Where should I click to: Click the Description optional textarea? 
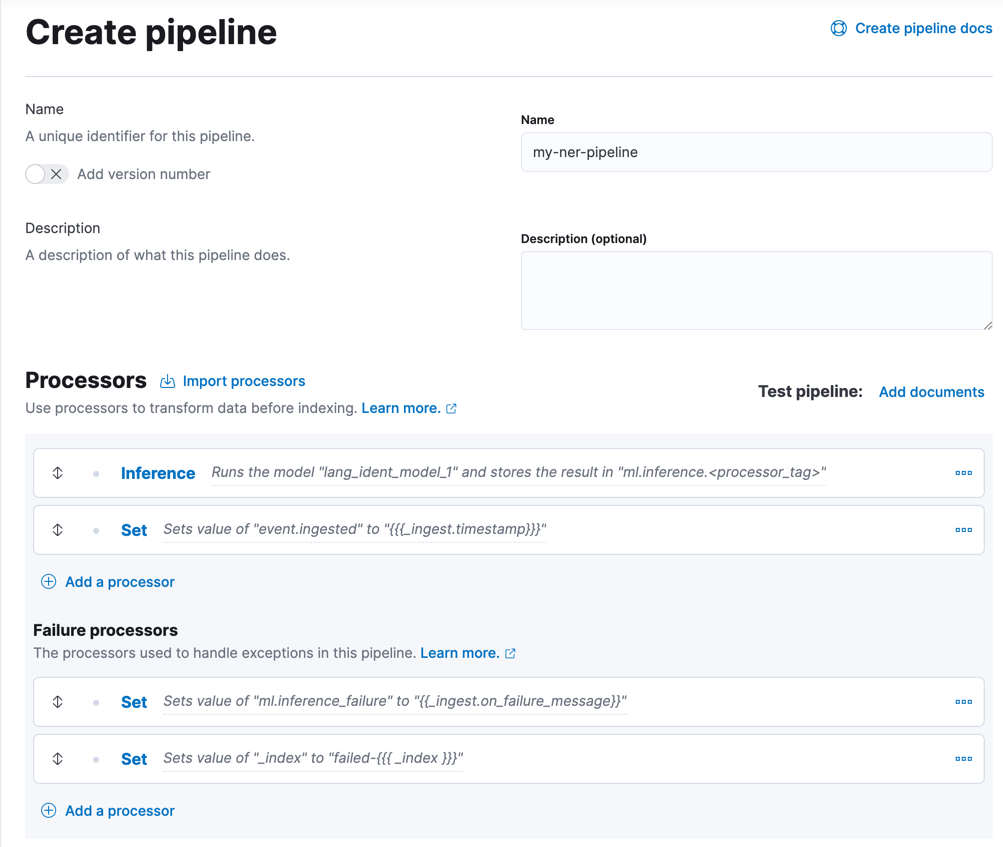tap(755, 290)
